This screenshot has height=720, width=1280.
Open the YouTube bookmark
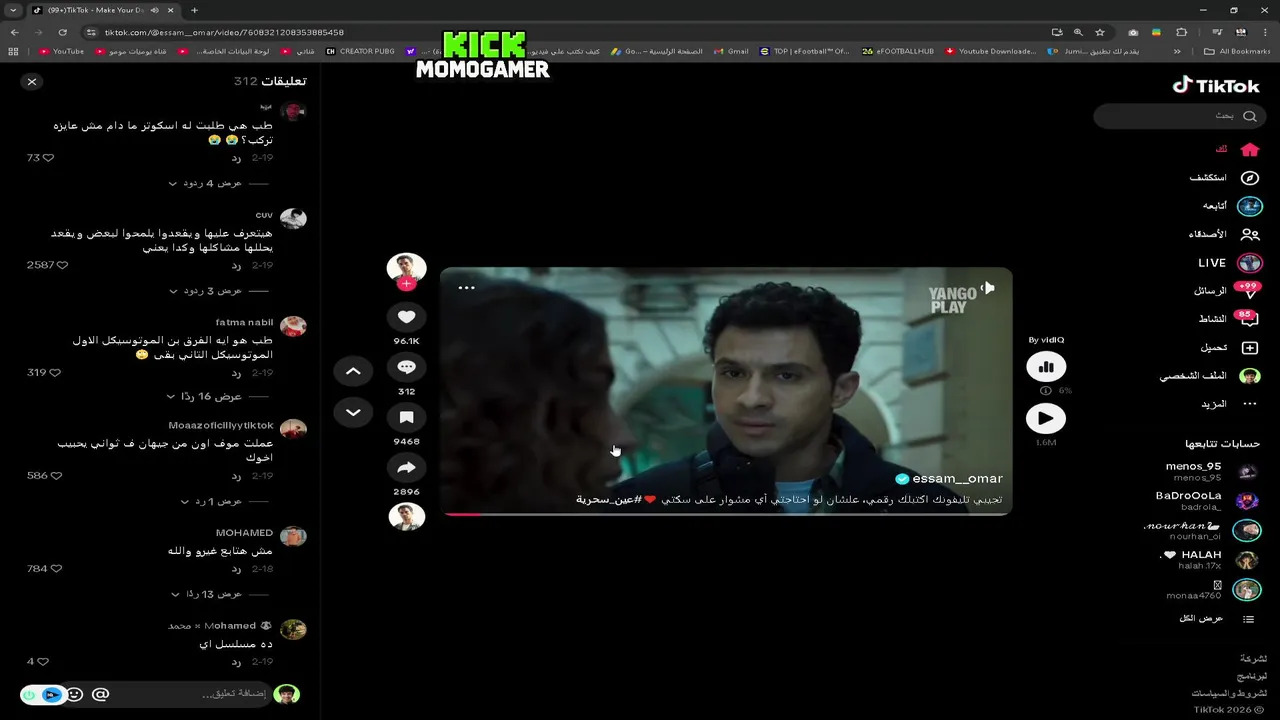tap(62, 51)
